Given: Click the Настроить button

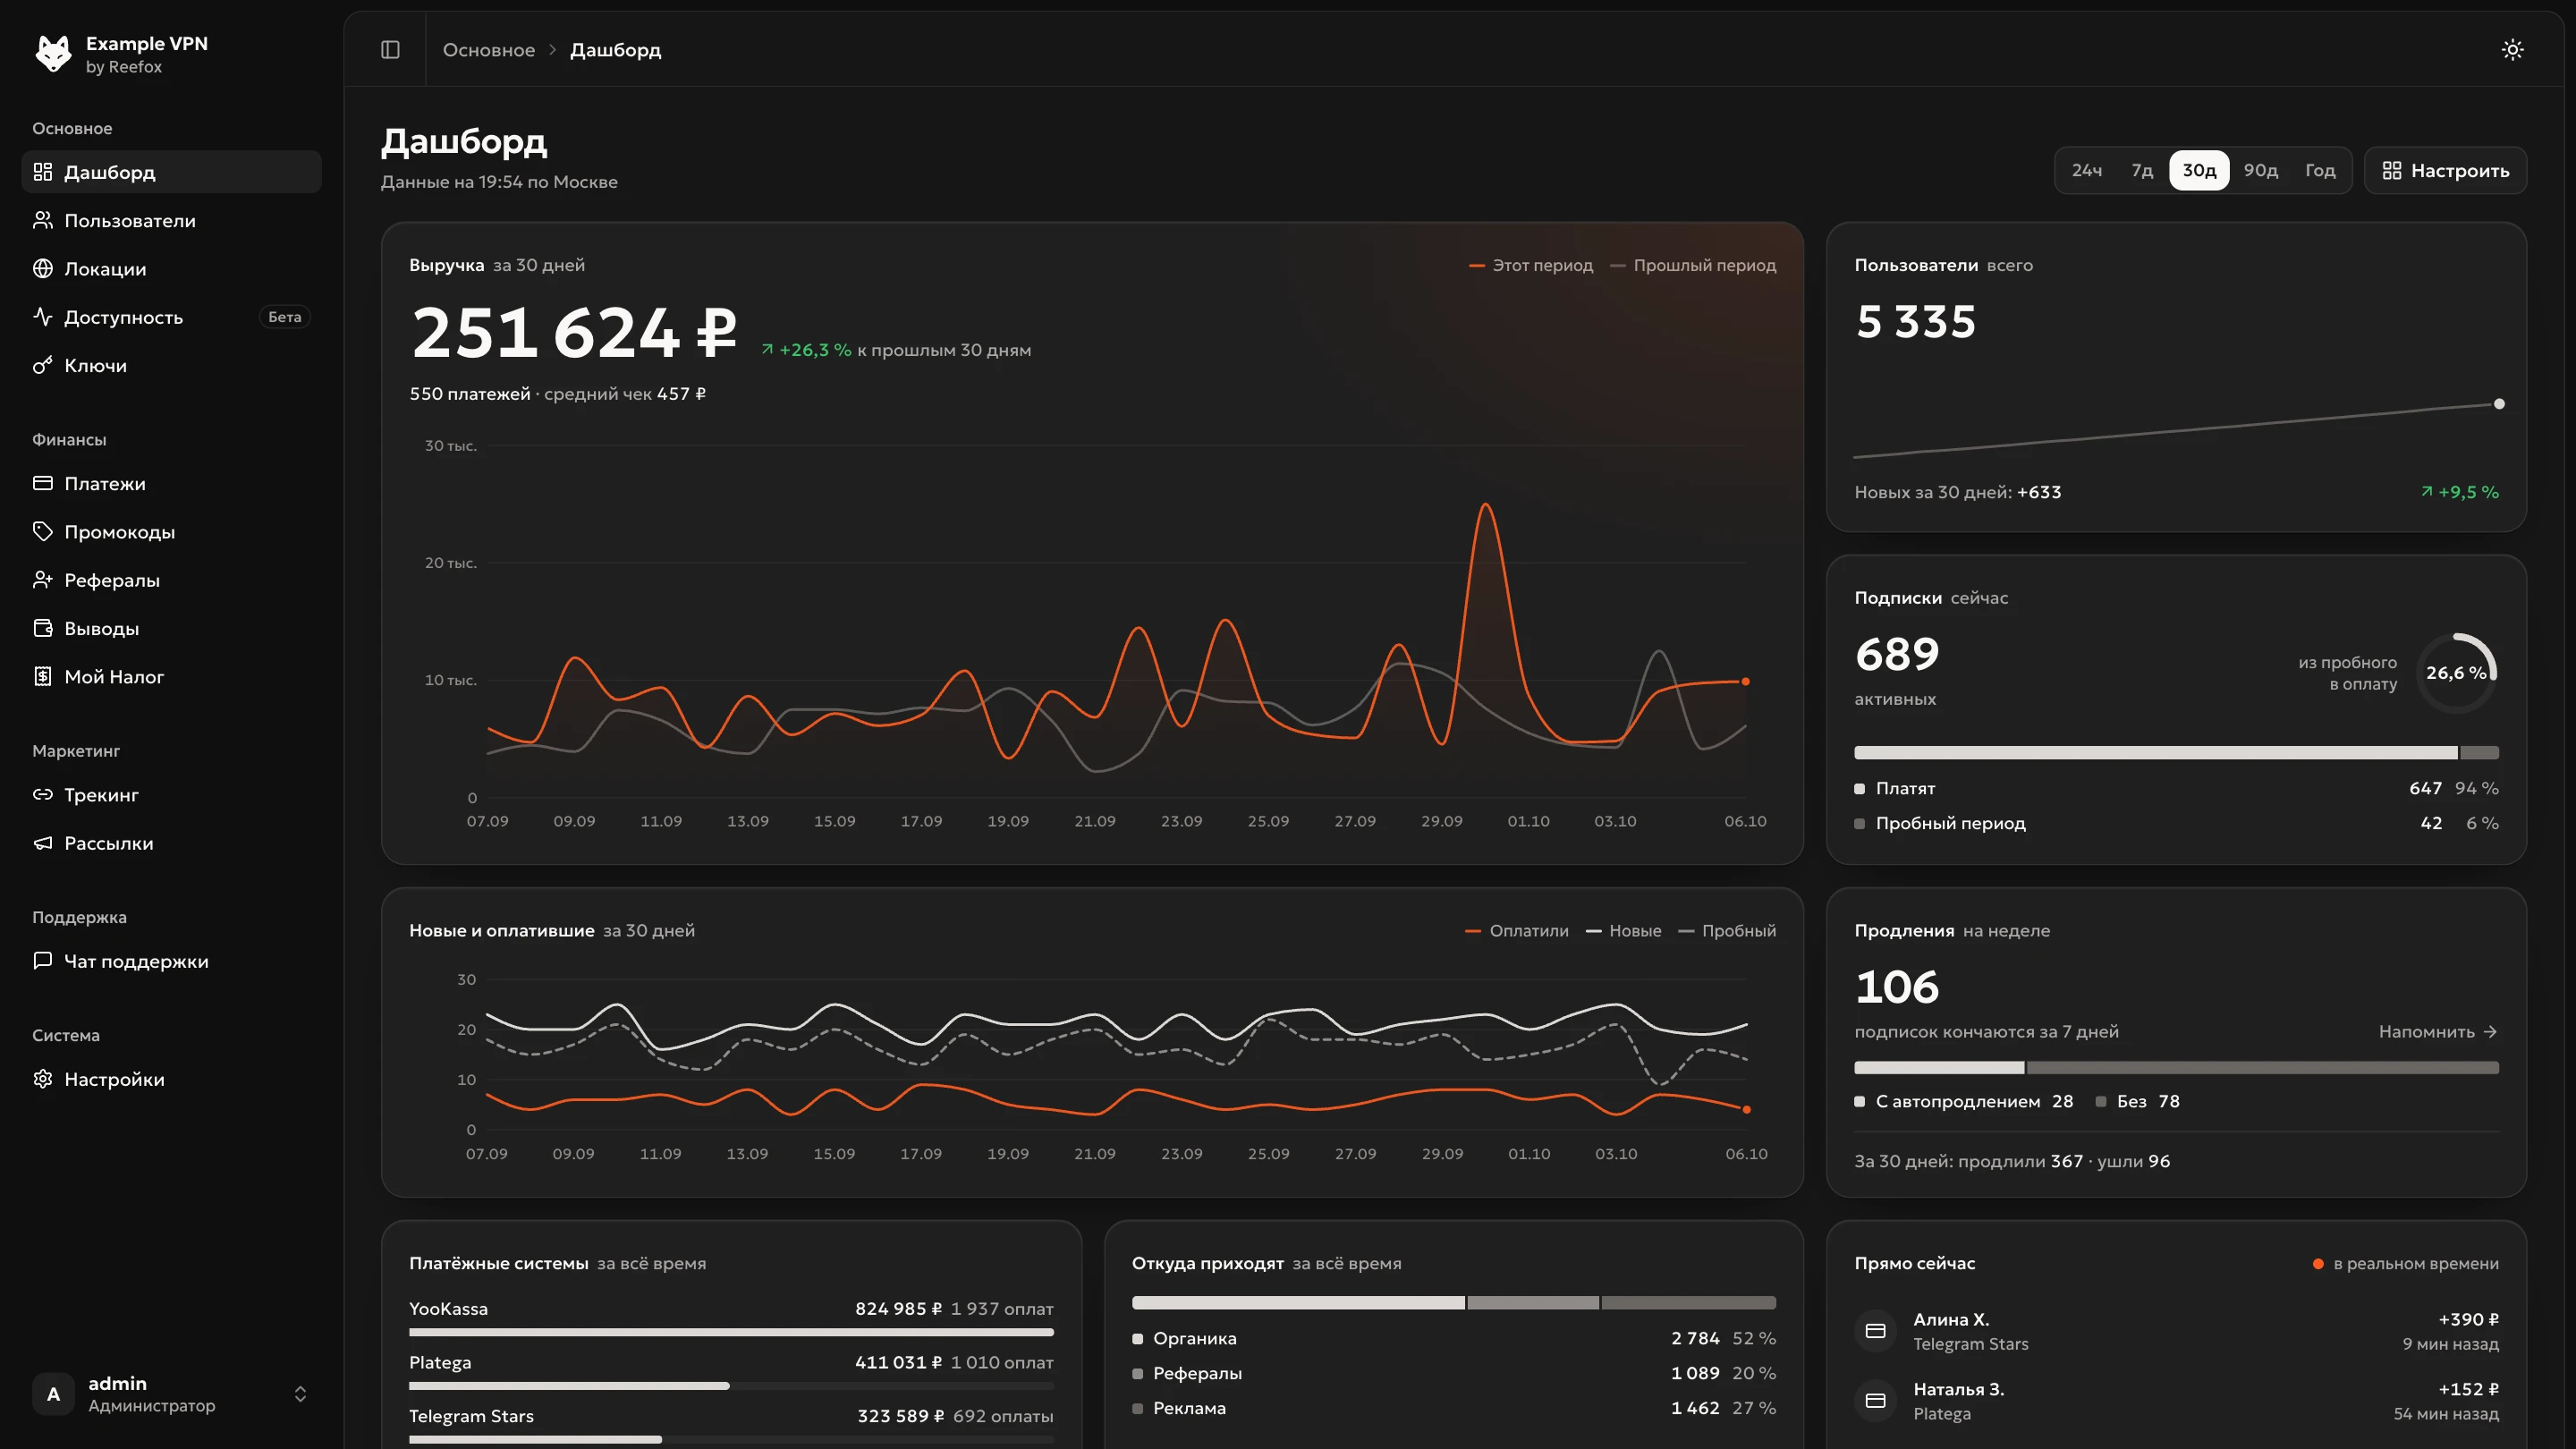Looking at the screenshot, I should tap(2445, 170).
